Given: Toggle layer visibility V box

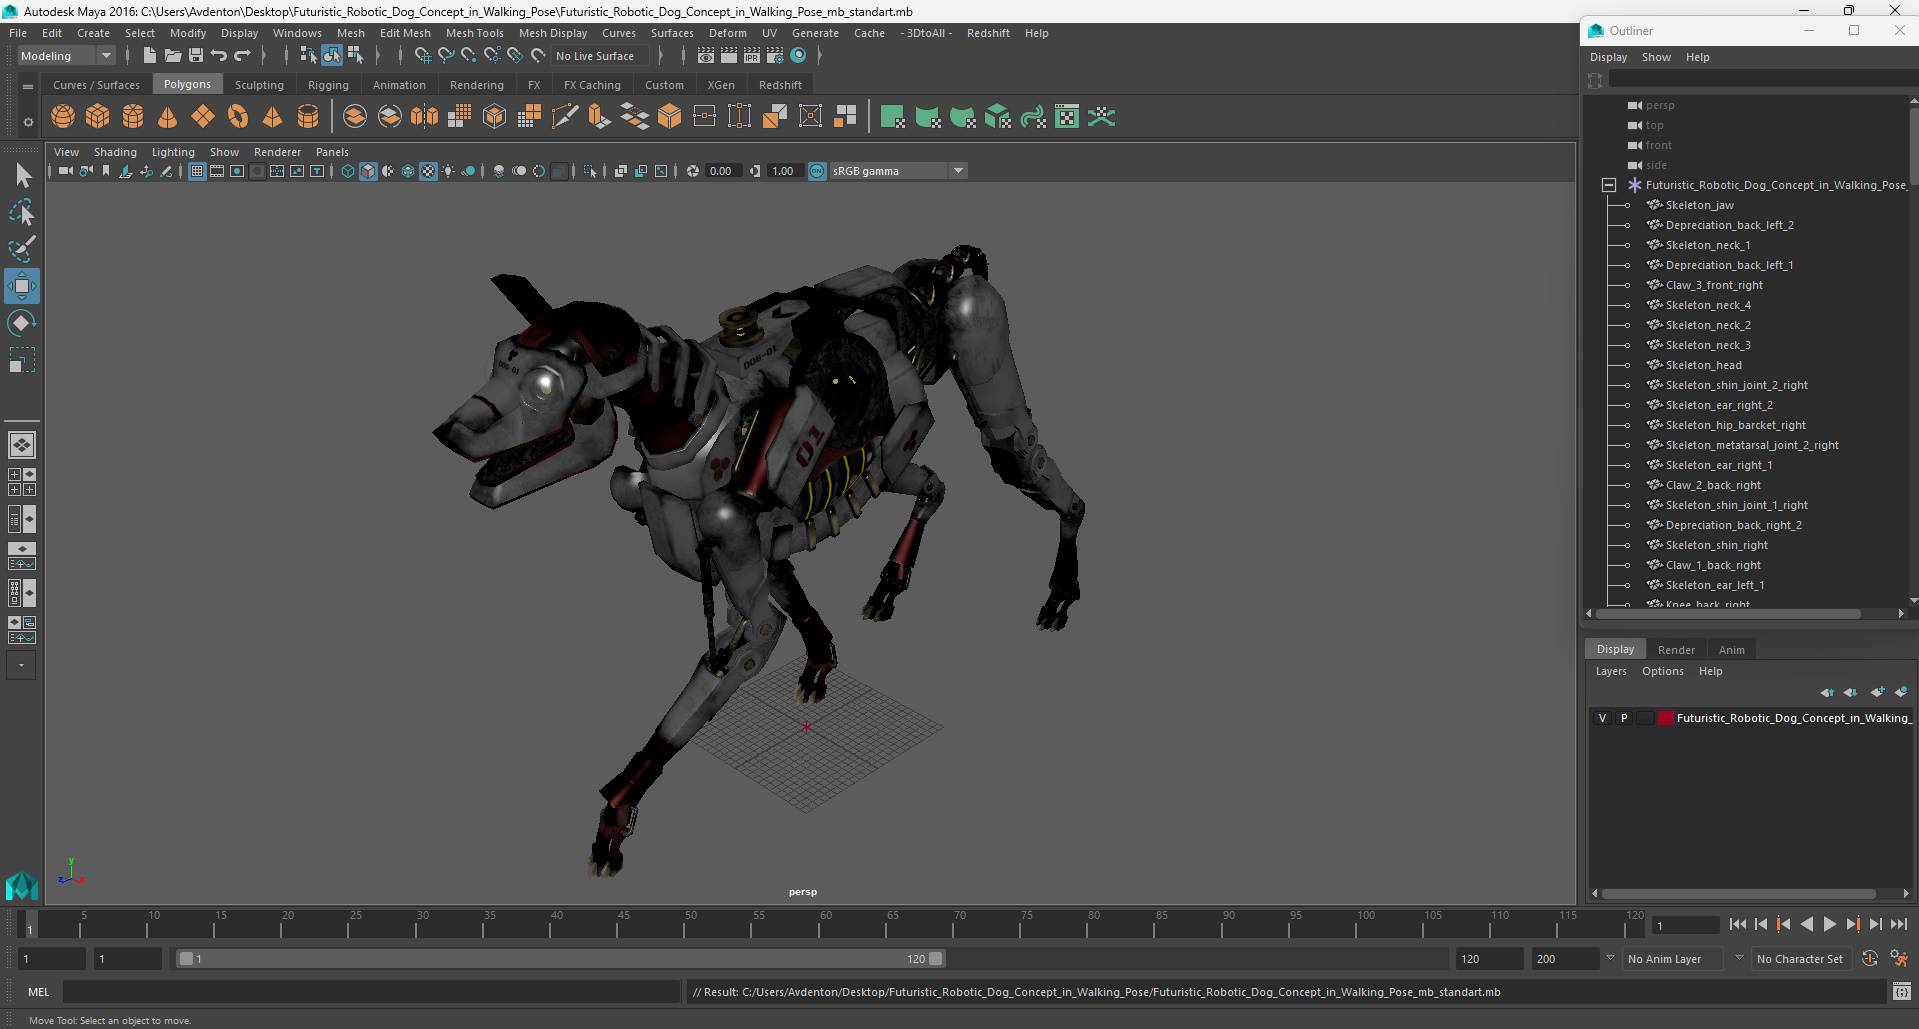Looking at the screenshot, I should click(x=1602, y=718).
